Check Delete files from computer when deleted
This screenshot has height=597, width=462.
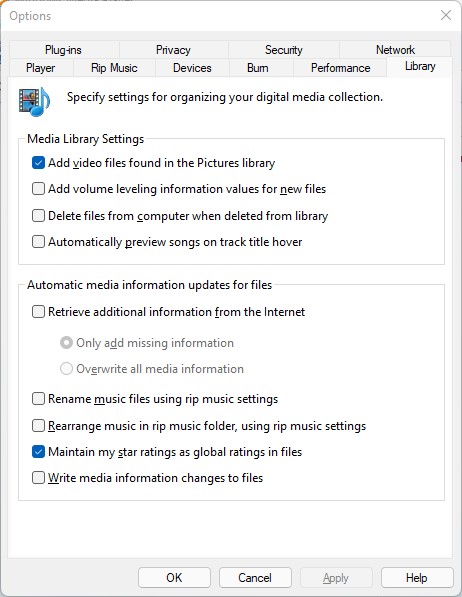coord(38,216)
